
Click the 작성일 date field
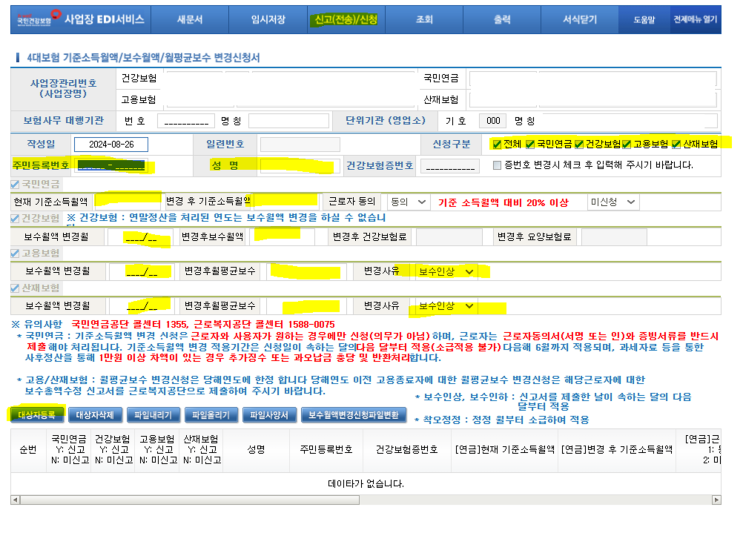pos(111,144)
